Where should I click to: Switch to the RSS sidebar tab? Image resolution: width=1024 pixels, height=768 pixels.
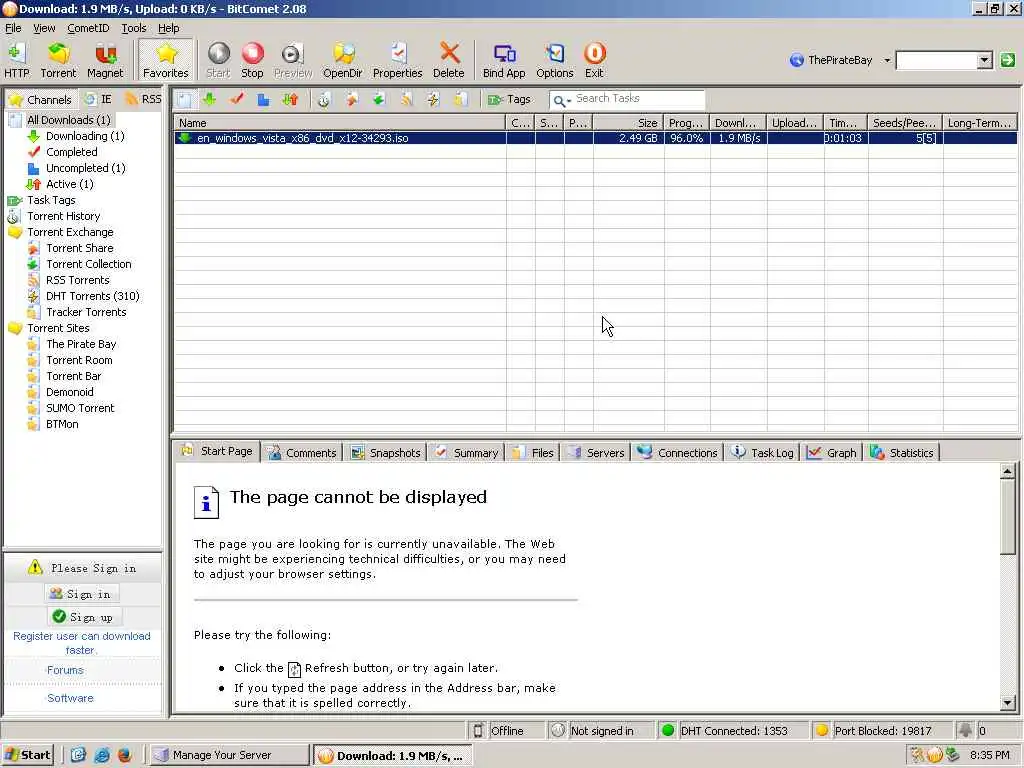coord(144,99)
